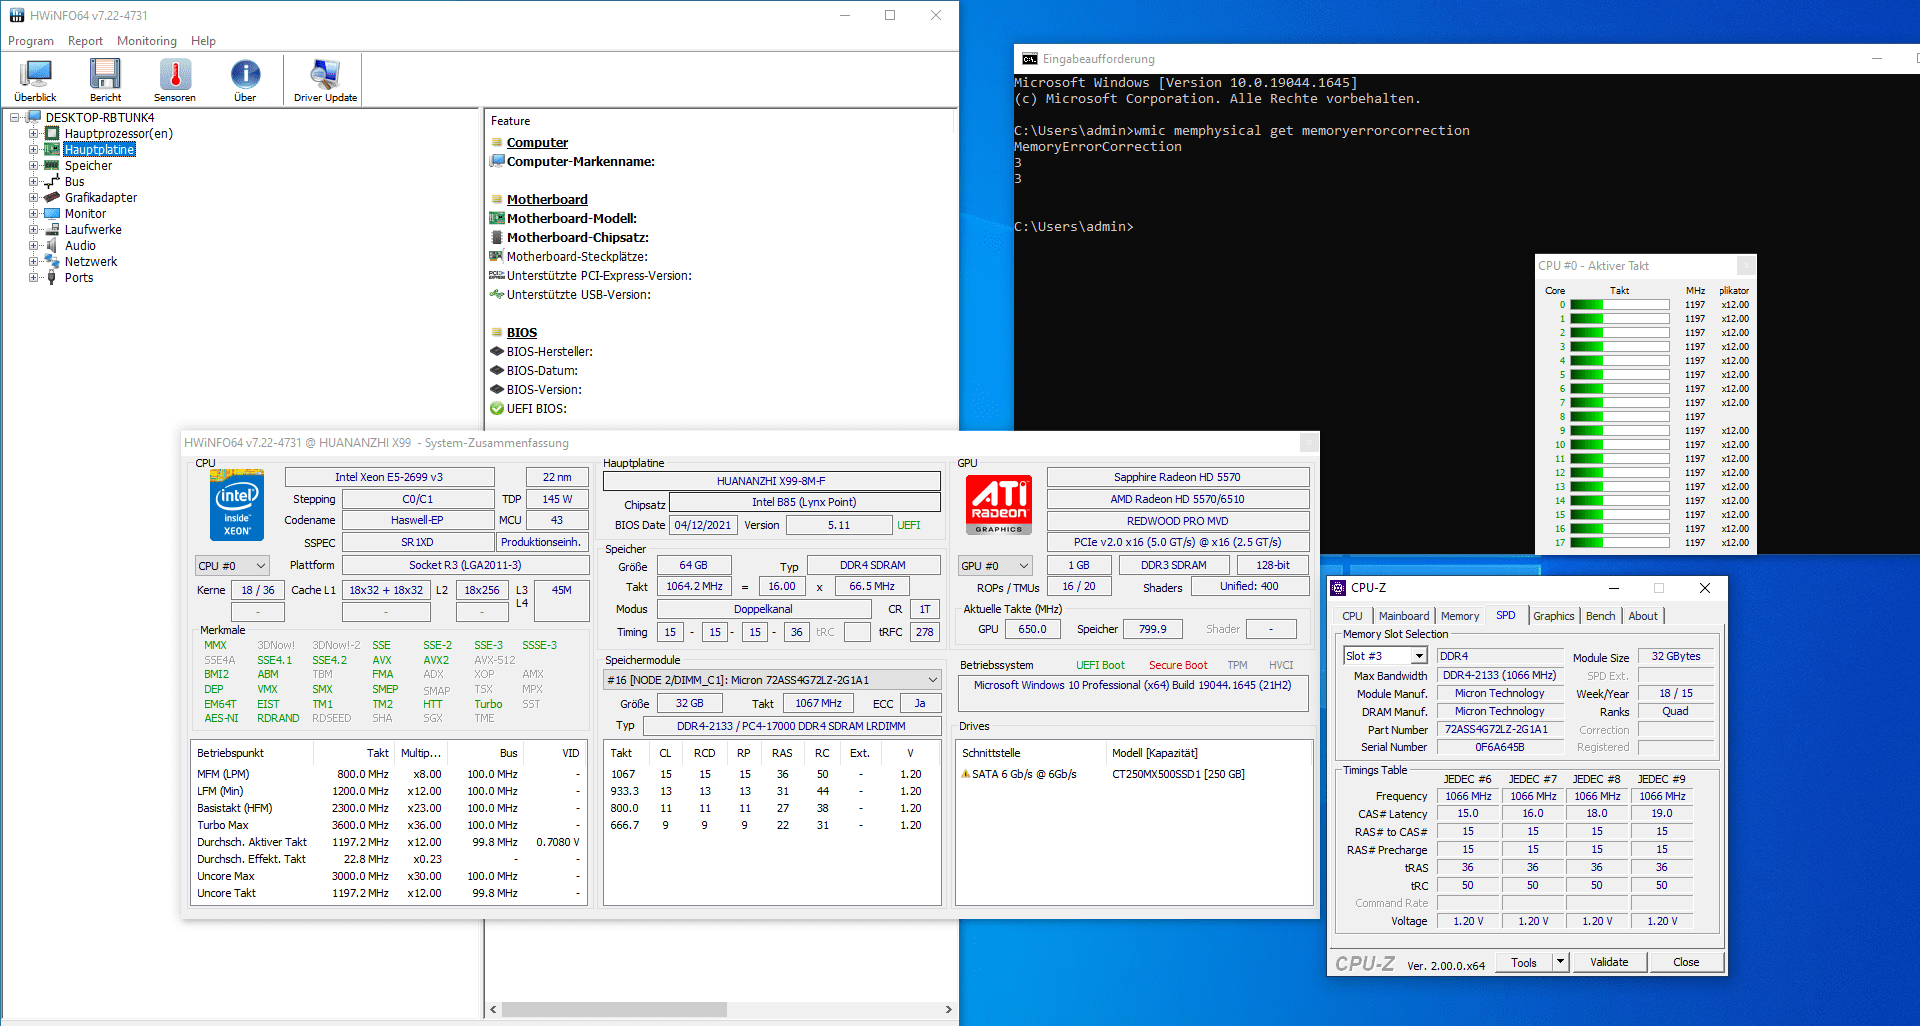Click the HWiNFO64 title bar icon

17,15
